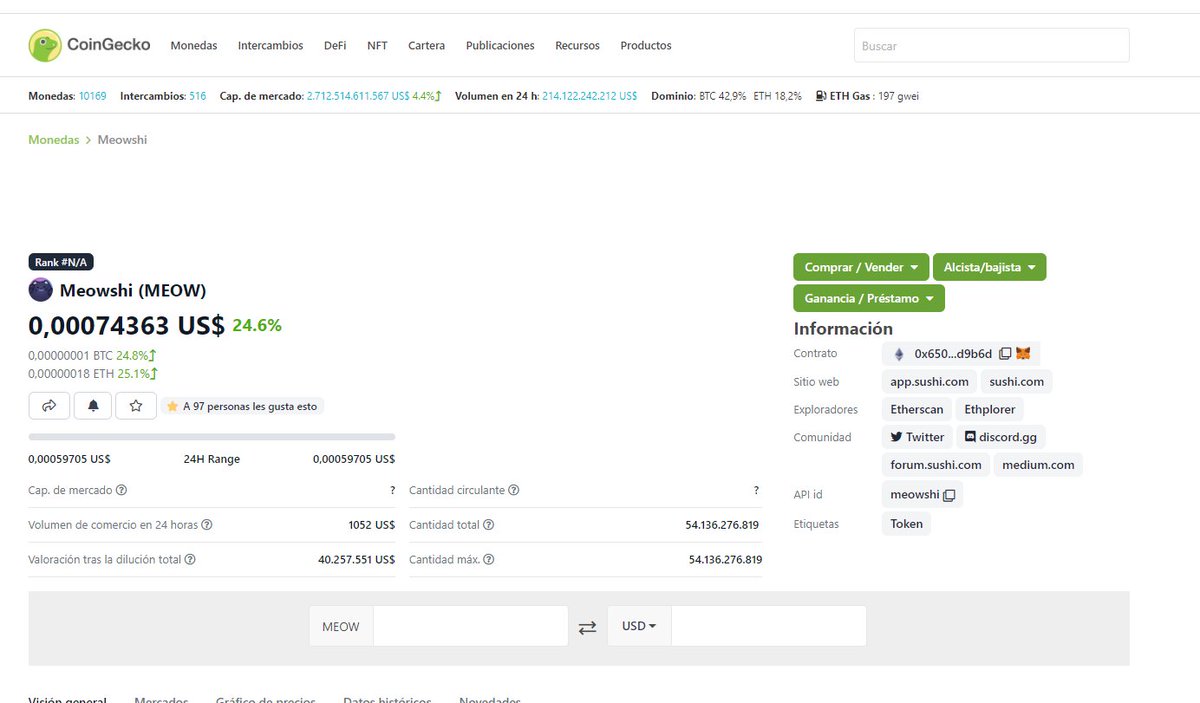Open the USD currency dropdown

(639, 626)
